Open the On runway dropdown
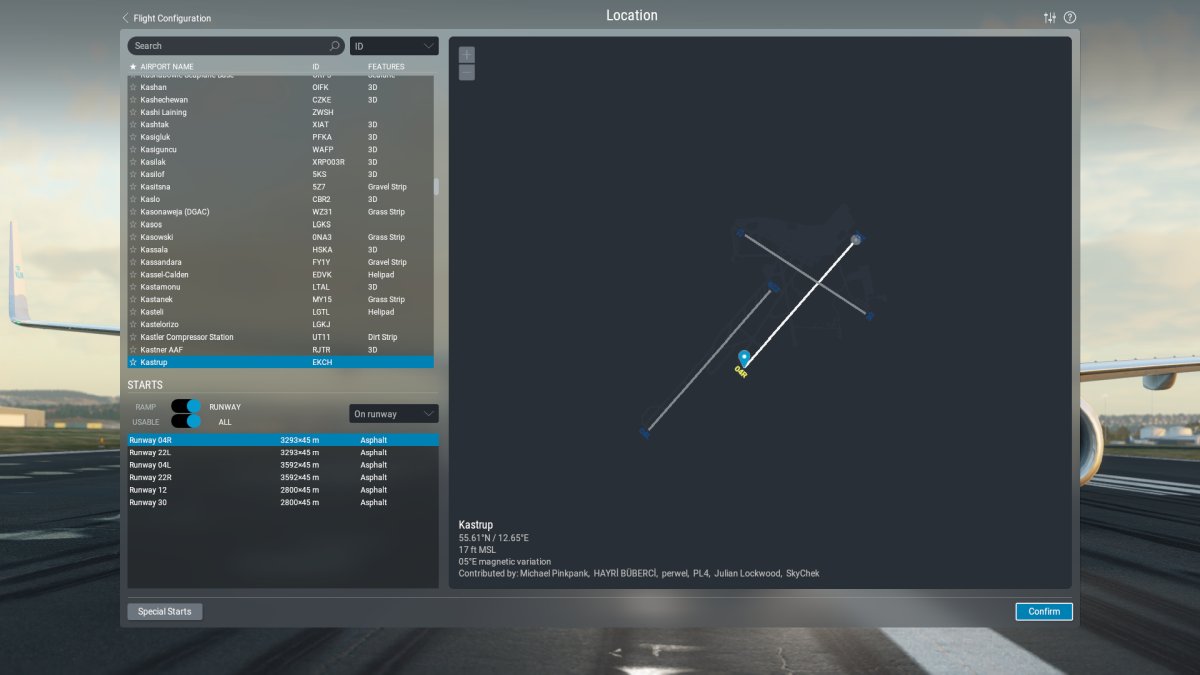This screenshot has width=1200, height=675. pos(394,414)
